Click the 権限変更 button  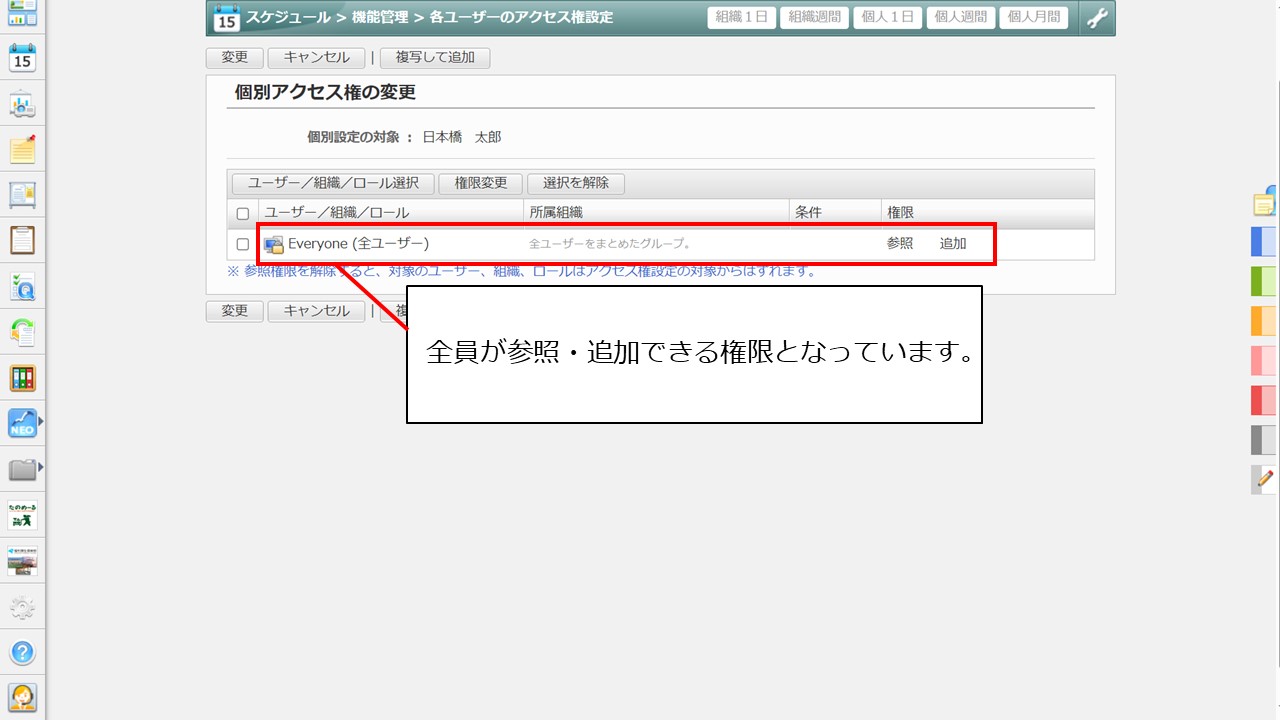(x=480, y=183)
